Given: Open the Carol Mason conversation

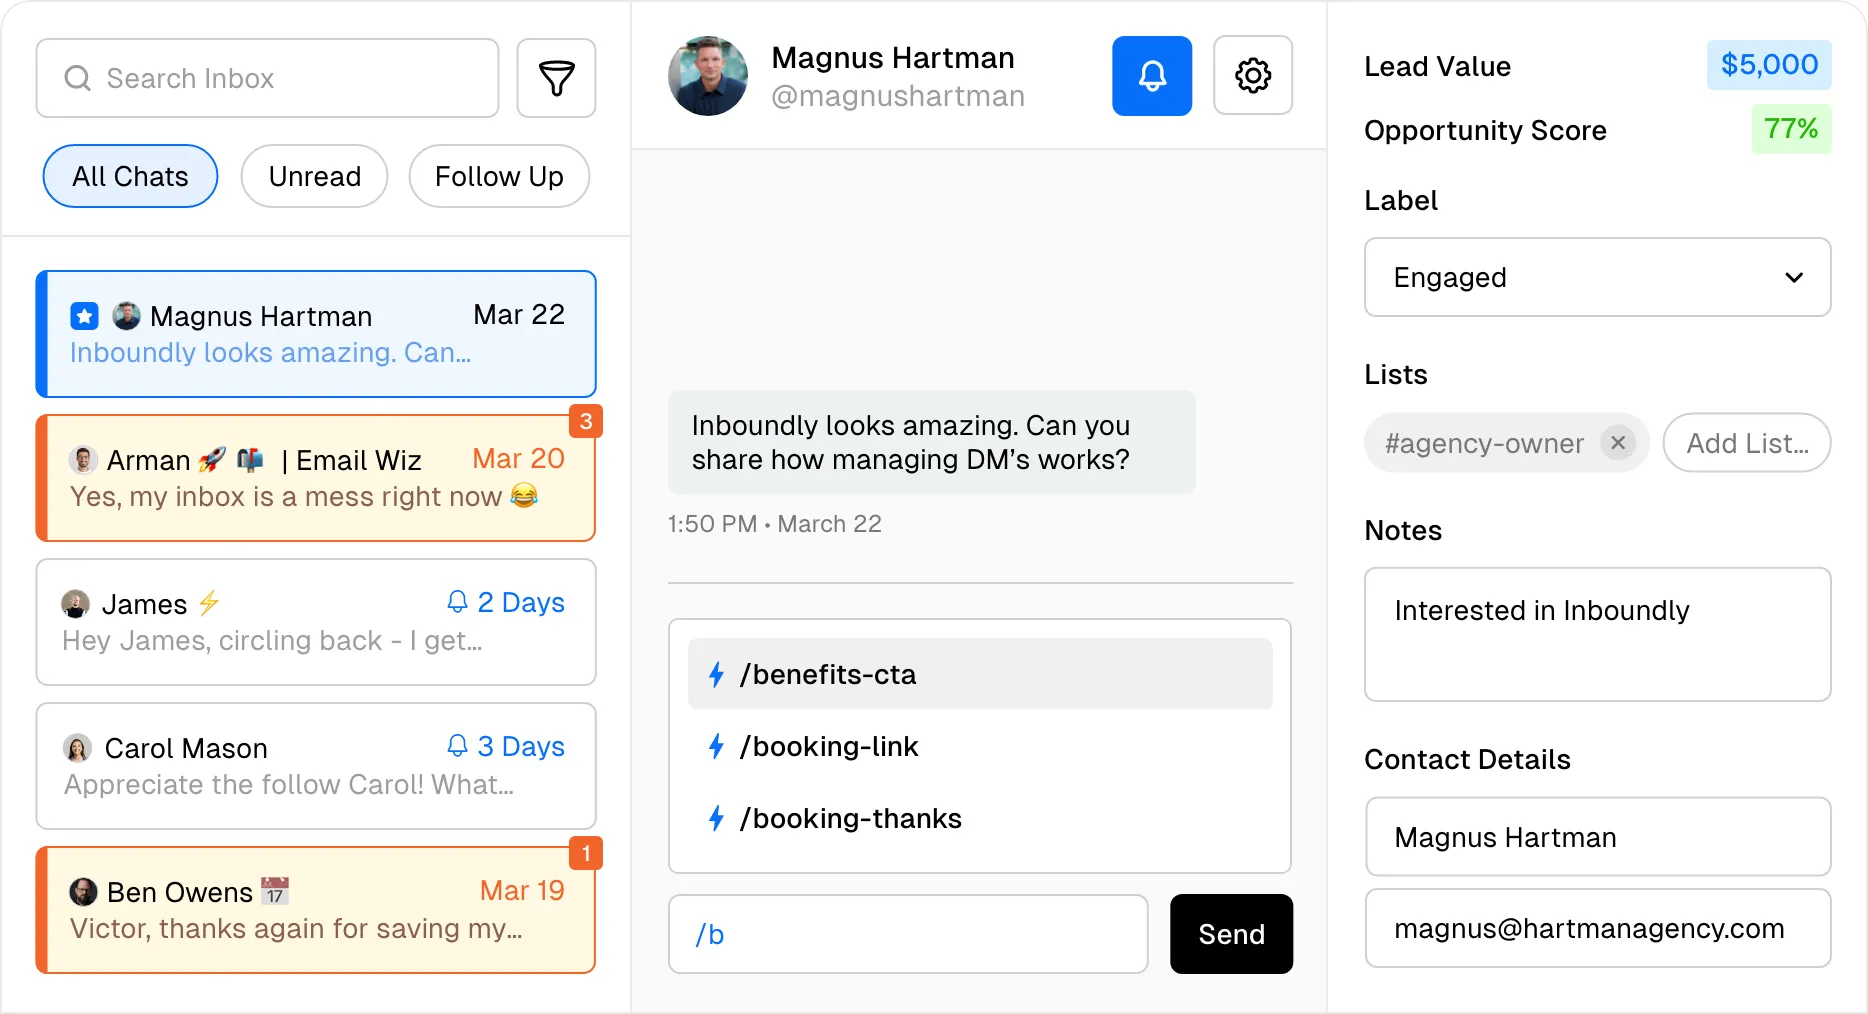Looking at the screenshot, I should point(316,766).
